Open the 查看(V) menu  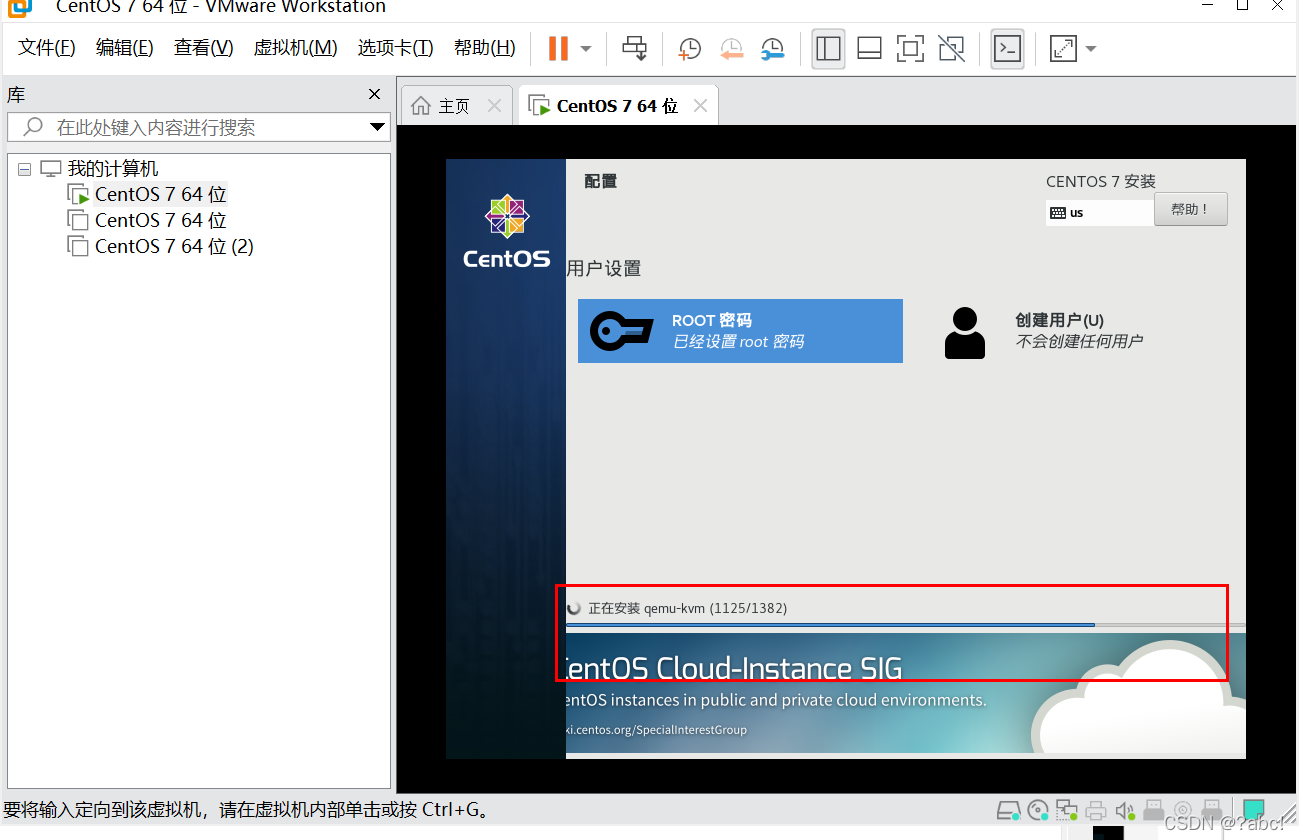(203, 48)
